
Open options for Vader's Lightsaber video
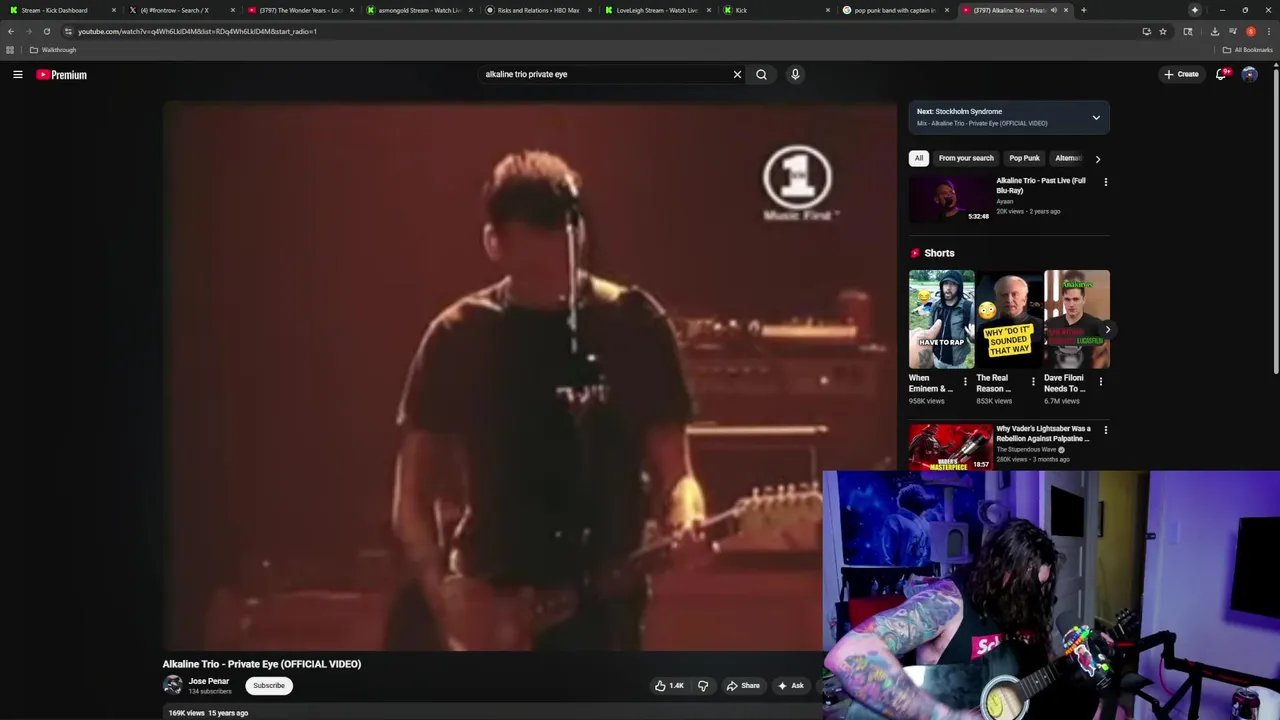point(1105,430)
